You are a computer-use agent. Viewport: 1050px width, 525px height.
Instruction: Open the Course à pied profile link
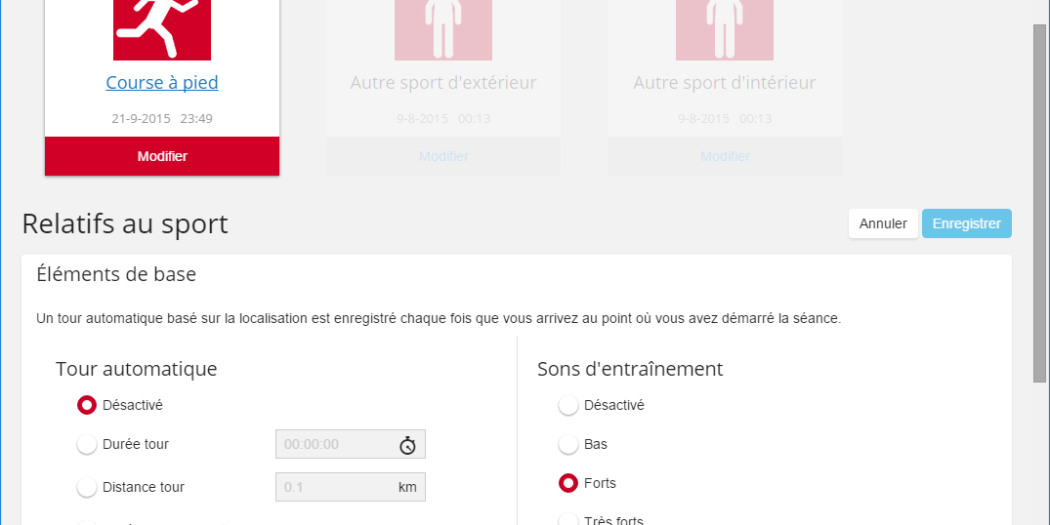point(162,83)
